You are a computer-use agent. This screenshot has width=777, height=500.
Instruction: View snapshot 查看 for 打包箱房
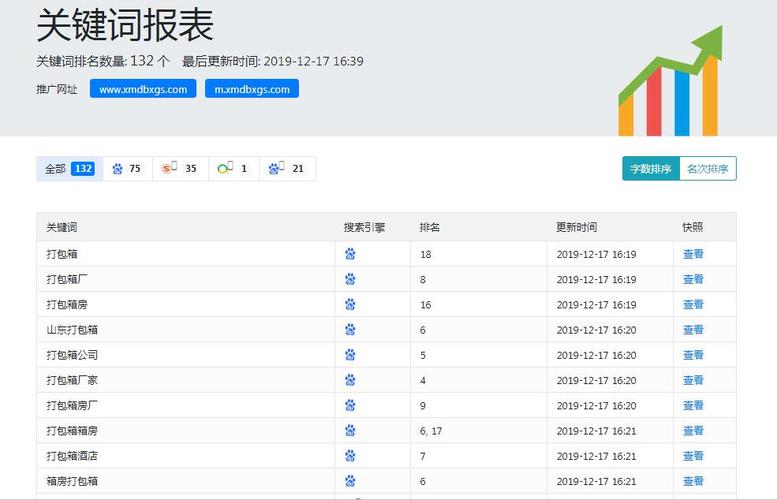[693, 305]
